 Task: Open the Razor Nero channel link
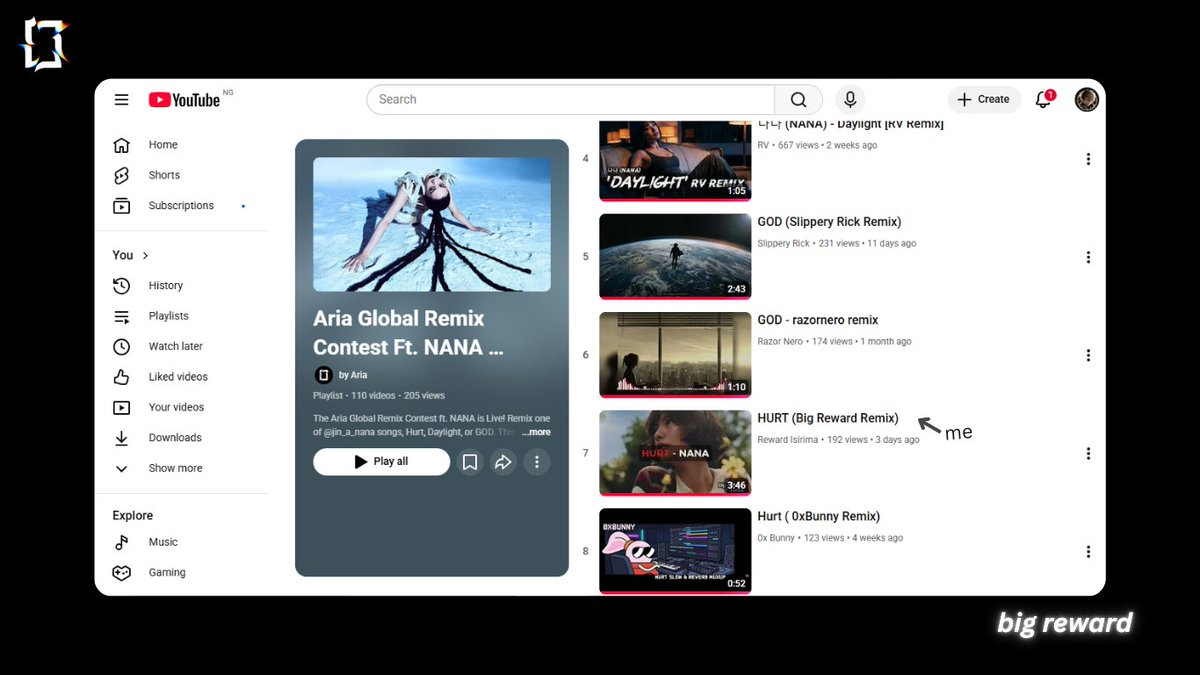[x=780, y=341]
